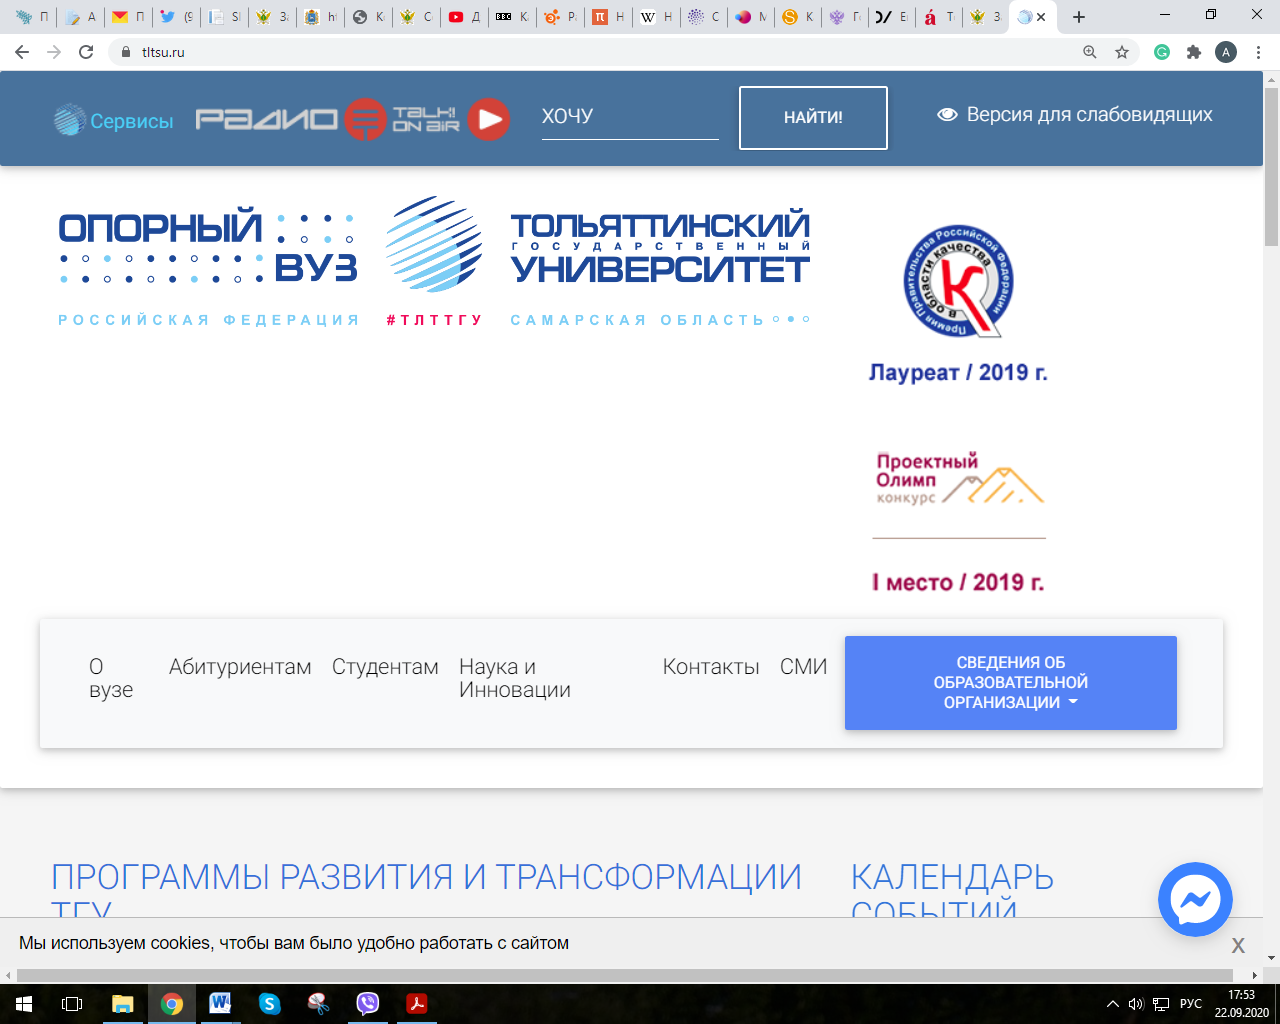1280x1024 pixels.
Task: Open the Абитуриентам menu item
Action: [240, 667]
